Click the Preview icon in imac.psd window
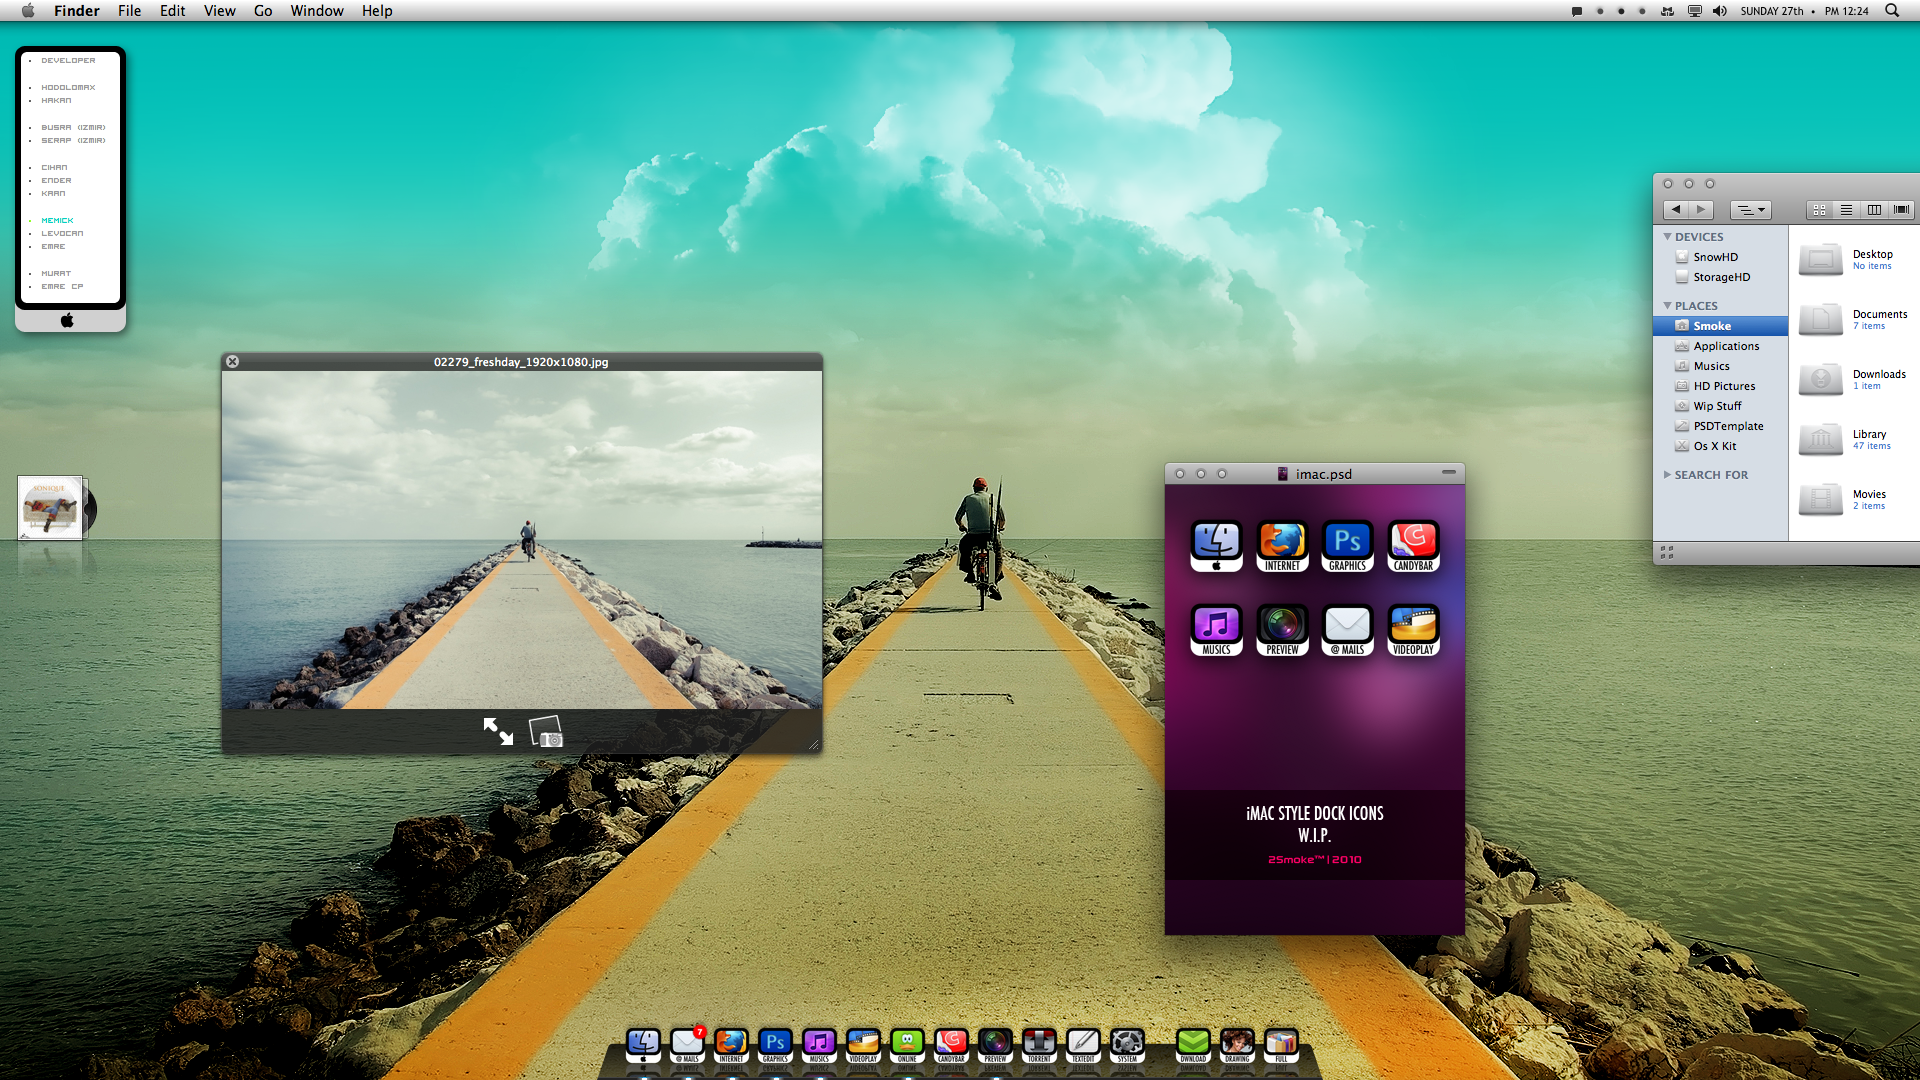 coord(1282,630)
